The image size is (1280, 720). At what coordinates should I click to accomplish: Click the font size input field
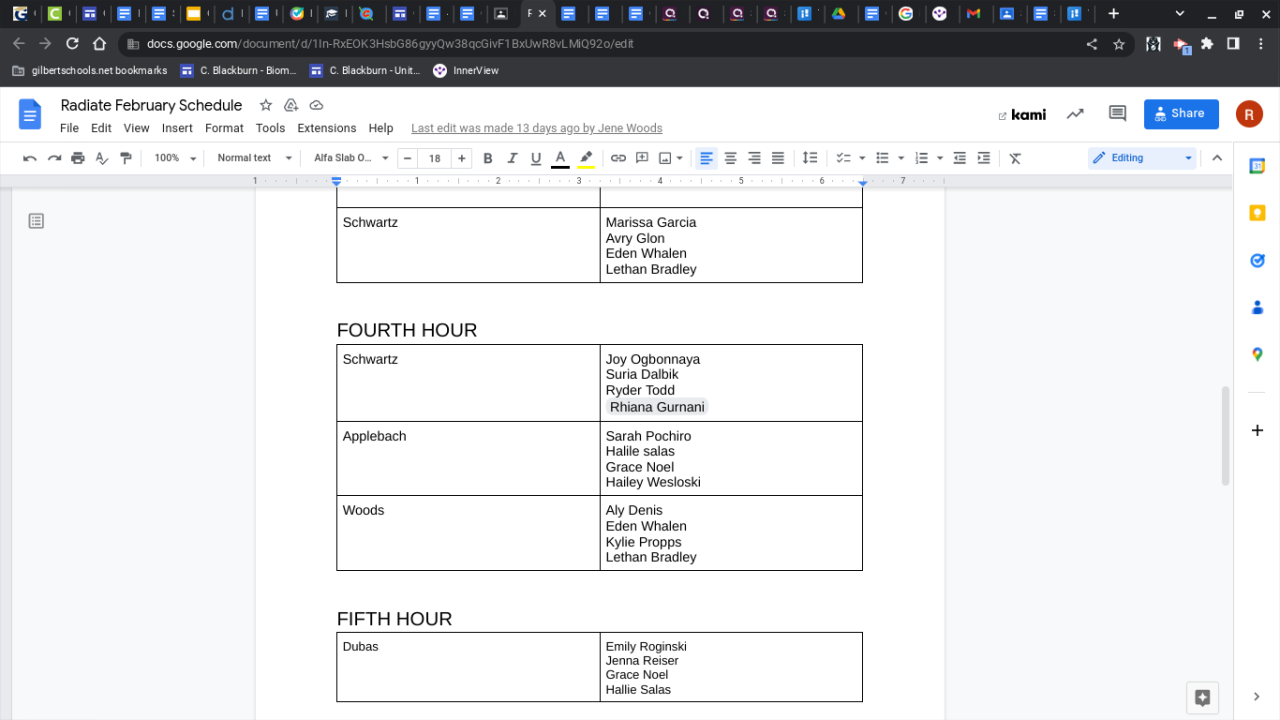click(x=434, y=158)
